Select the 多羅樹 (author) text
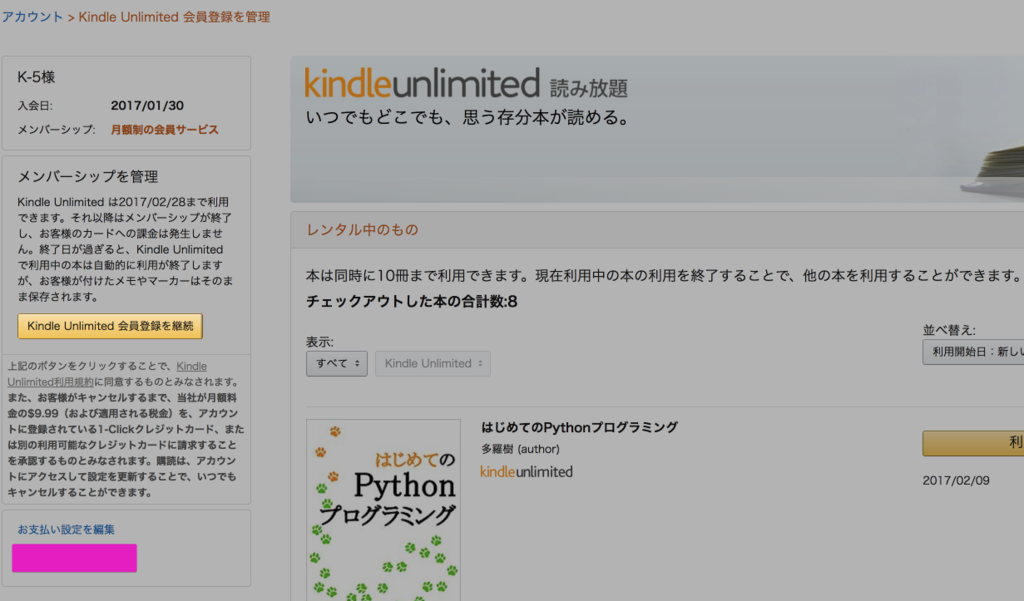The image size is (1024, 601). coord(520,449)
